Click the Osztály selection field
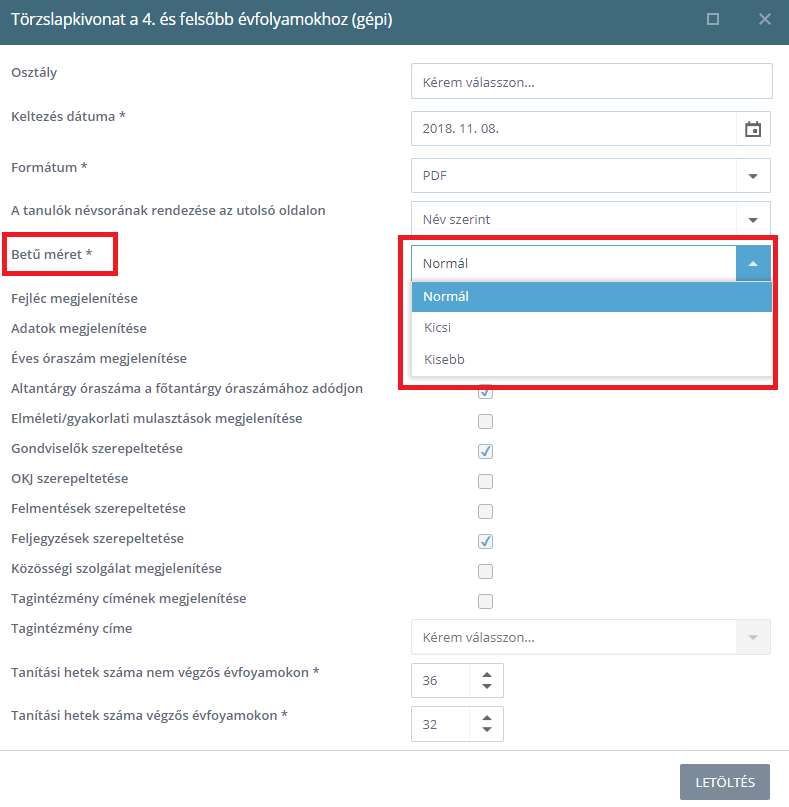This screenshot has height=807, width=789. [591, 81]
